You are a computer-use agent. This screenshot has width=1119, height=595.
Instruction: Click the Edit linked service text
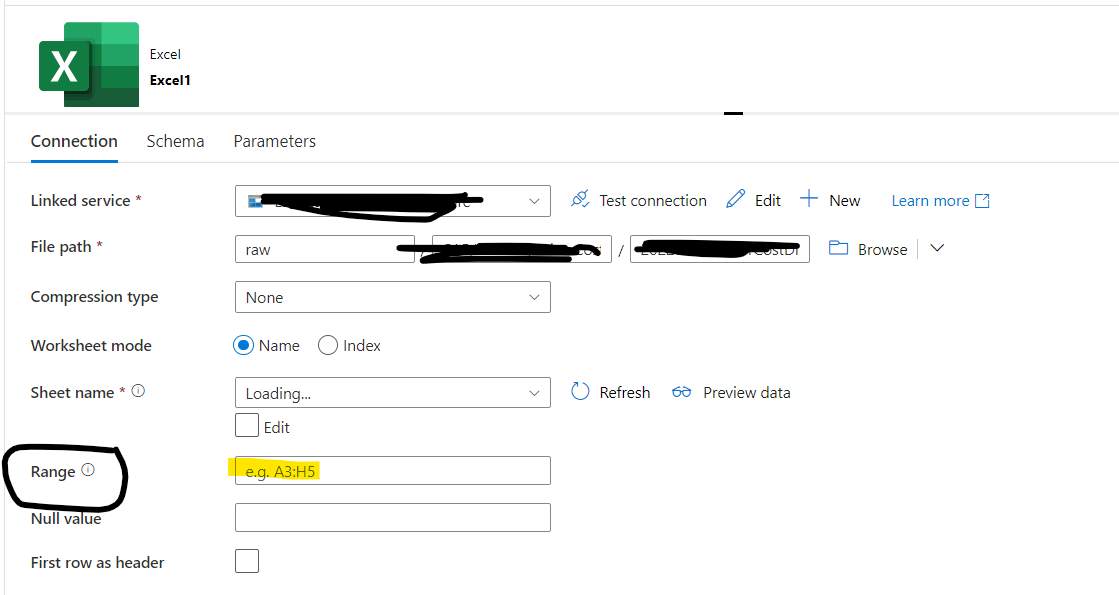coord(768,201)
